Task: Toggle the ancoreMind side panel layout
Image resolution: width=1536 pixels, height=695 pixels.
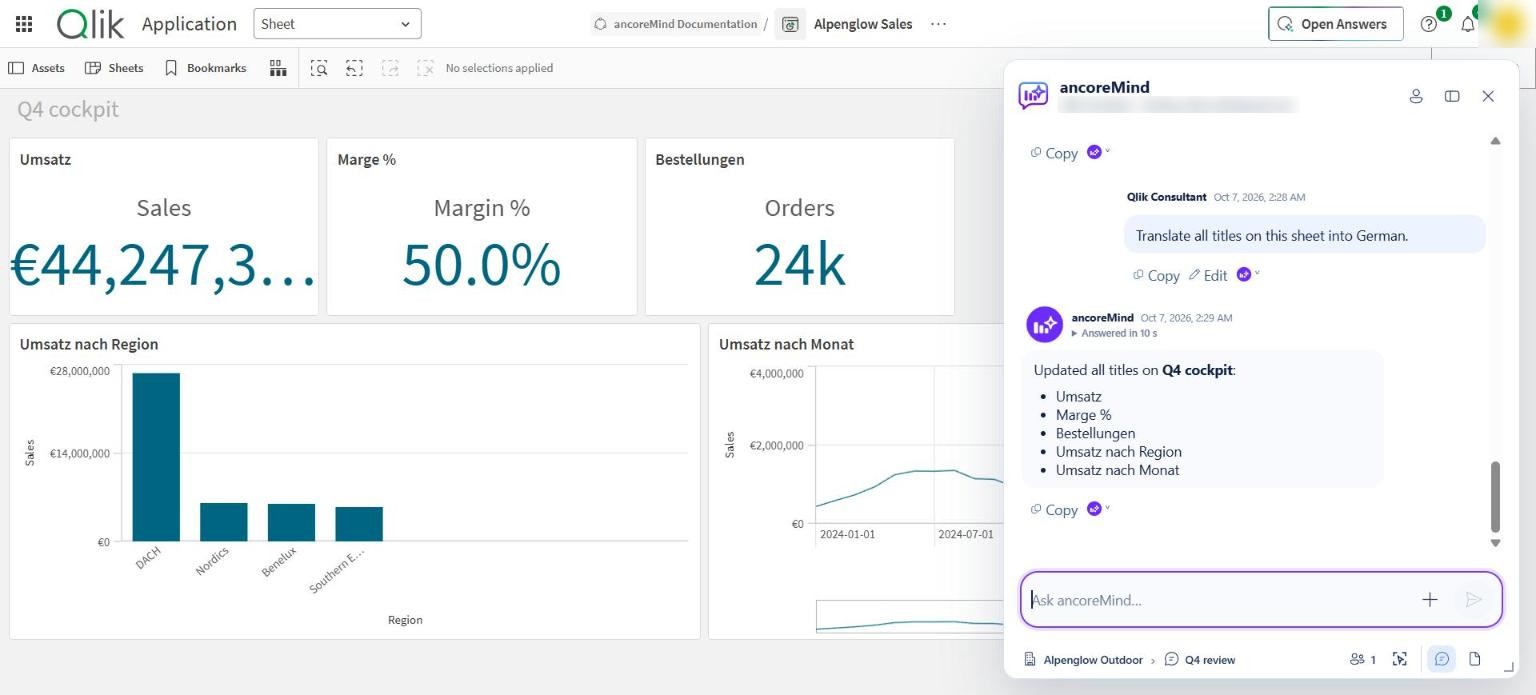Action: pos(1452,96)
